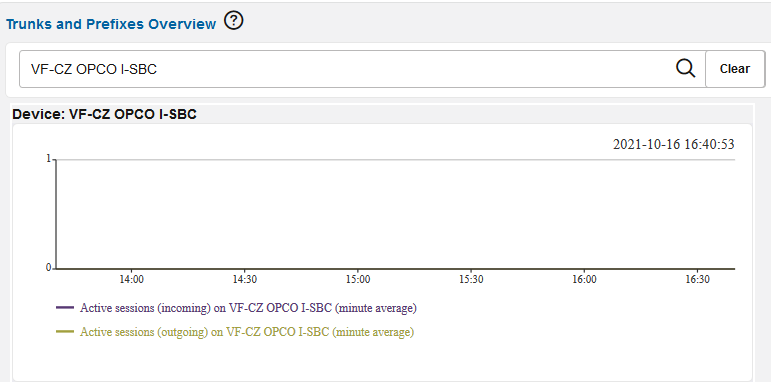This screenshot has width=771, height=382.
Task: Click the y-axis label 0
Action: pos(48,267)
